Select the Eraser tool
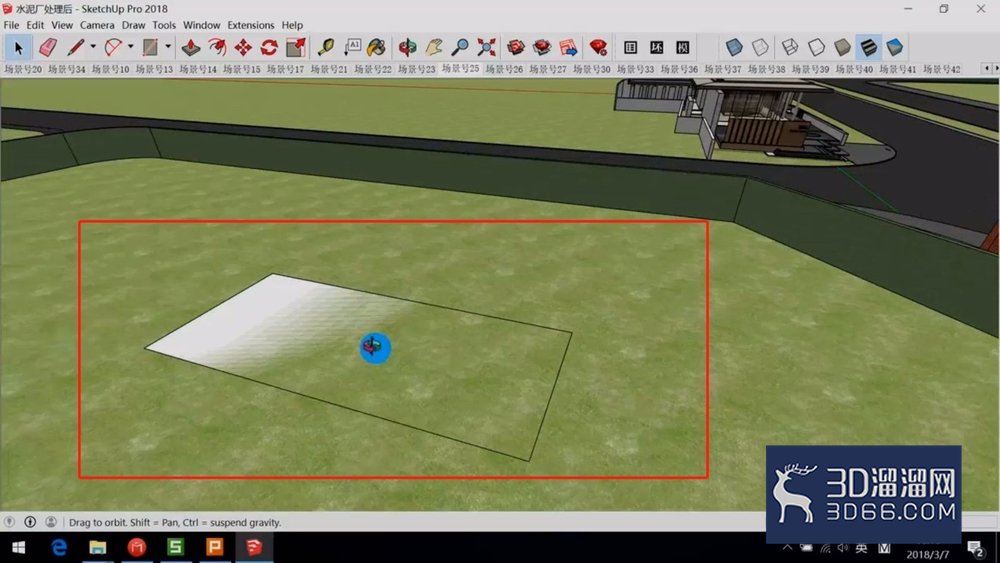 pos(48,47)
